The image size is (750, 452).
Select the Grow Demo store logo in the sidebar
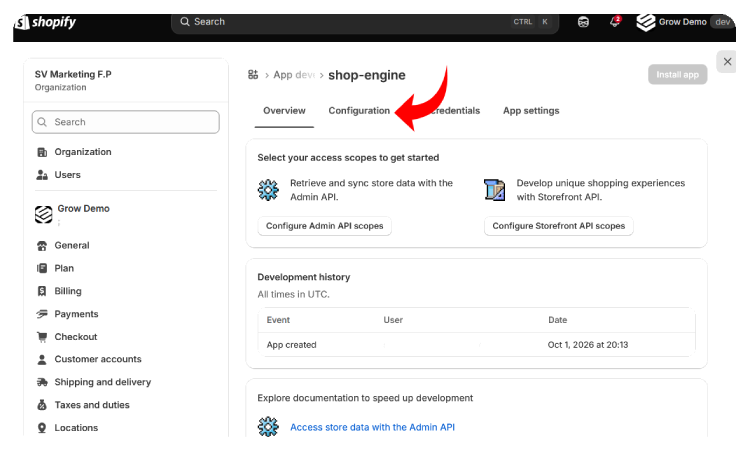pos(44,214)
